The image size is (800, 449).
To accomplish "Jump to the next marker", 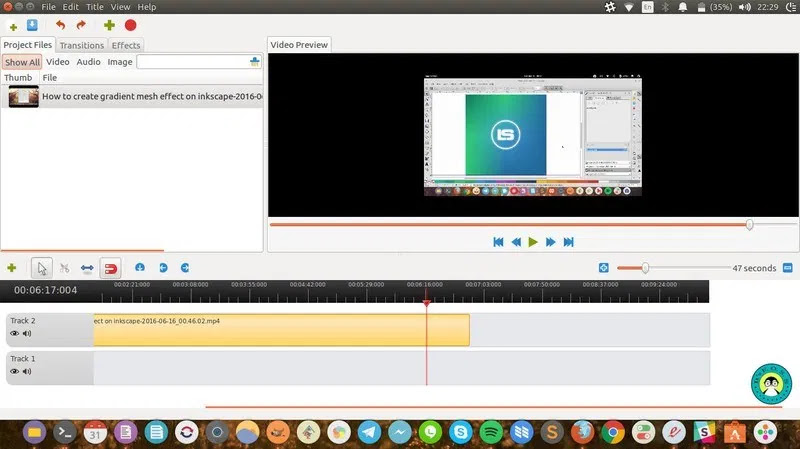I will [x=185, y=267].
